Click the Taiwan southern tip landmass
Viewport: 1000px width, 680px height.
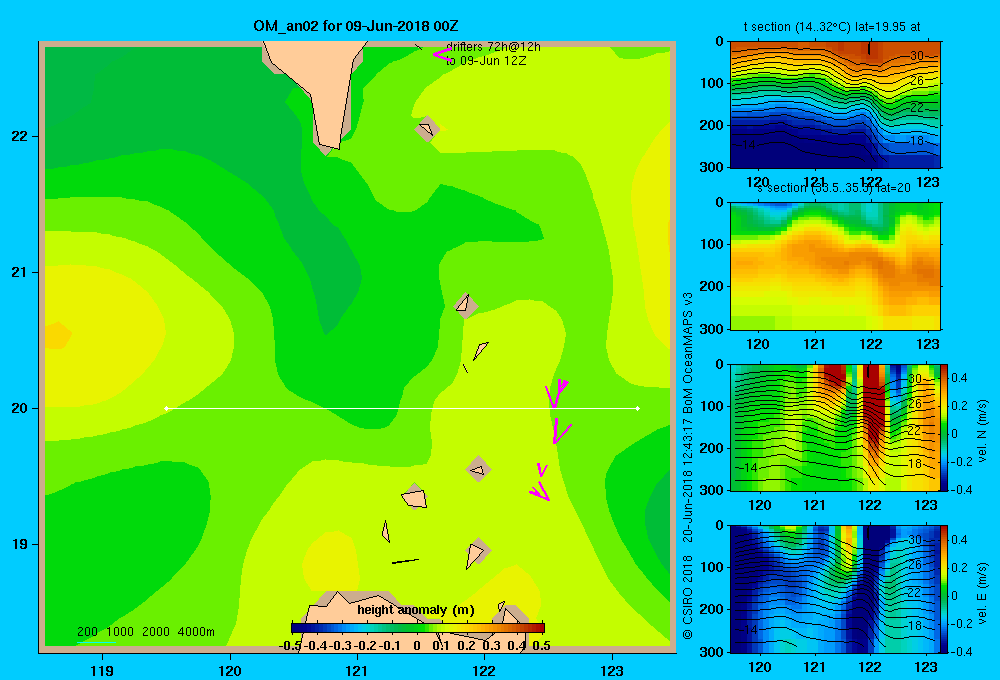322,89
